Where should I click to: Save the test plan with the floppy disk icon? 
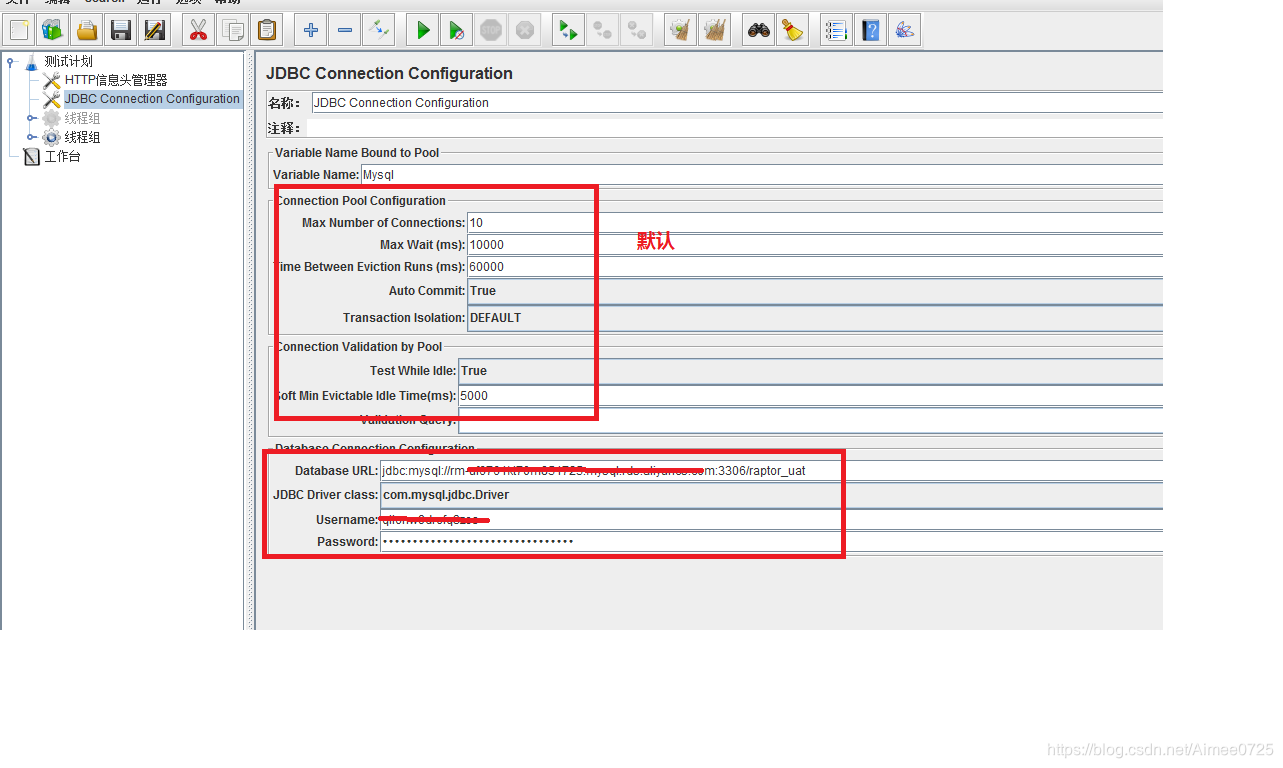121,30
